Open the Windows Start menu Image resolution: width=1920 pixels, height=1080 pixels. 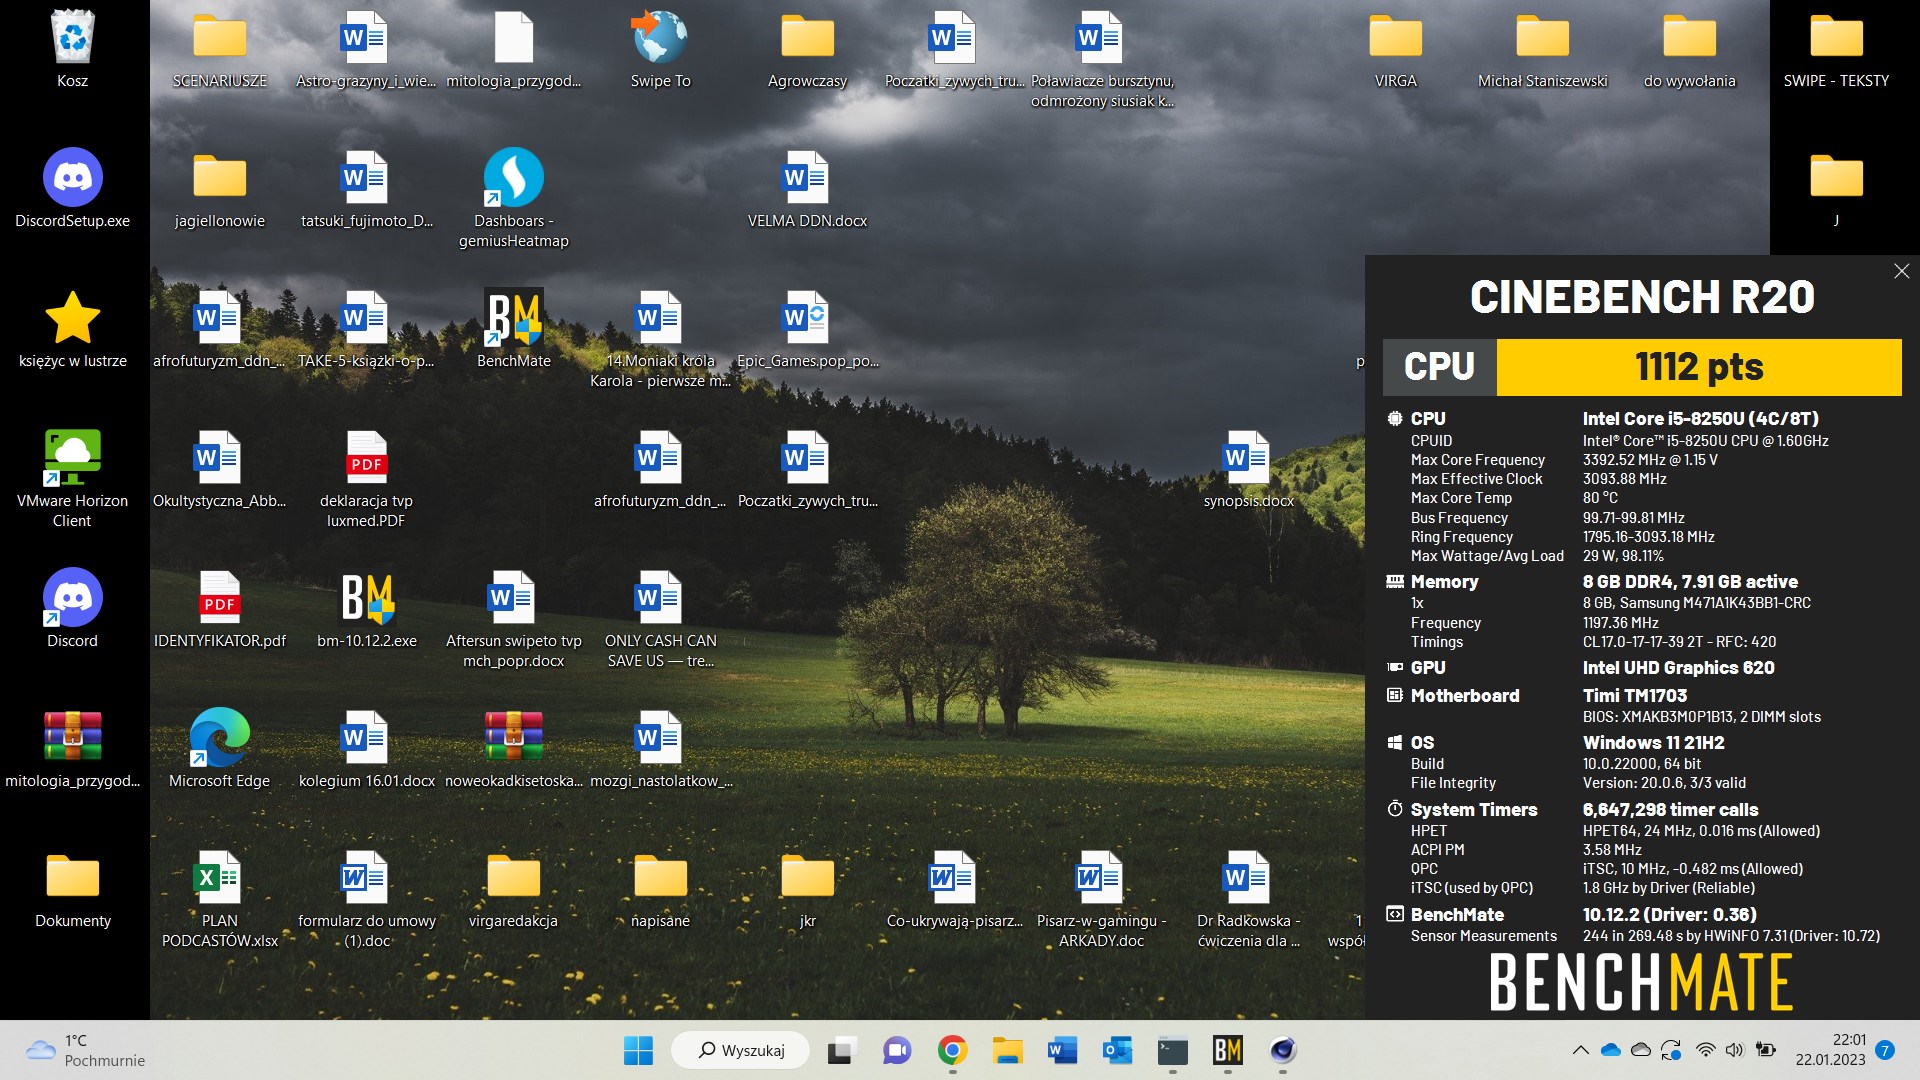(x=638, y=1050)
